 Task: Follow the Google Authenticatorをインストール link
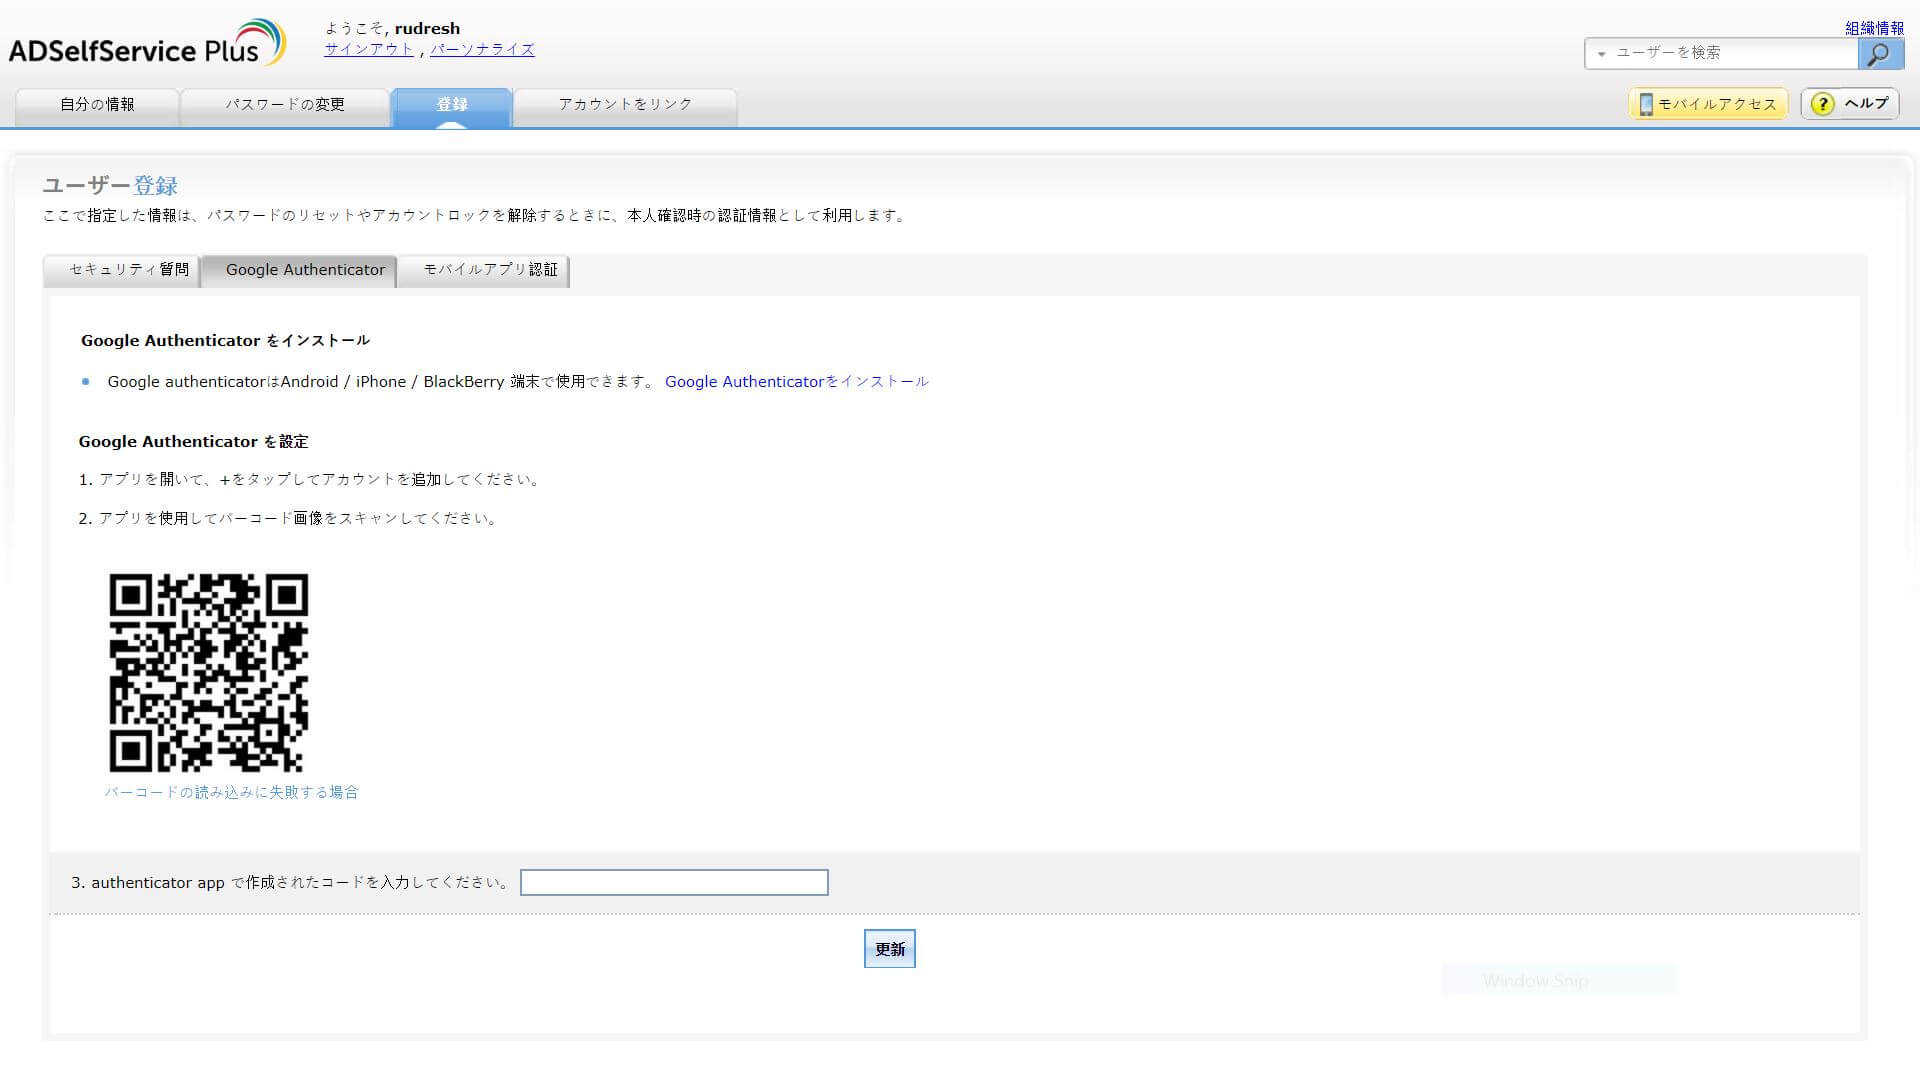tap(797, 382)
